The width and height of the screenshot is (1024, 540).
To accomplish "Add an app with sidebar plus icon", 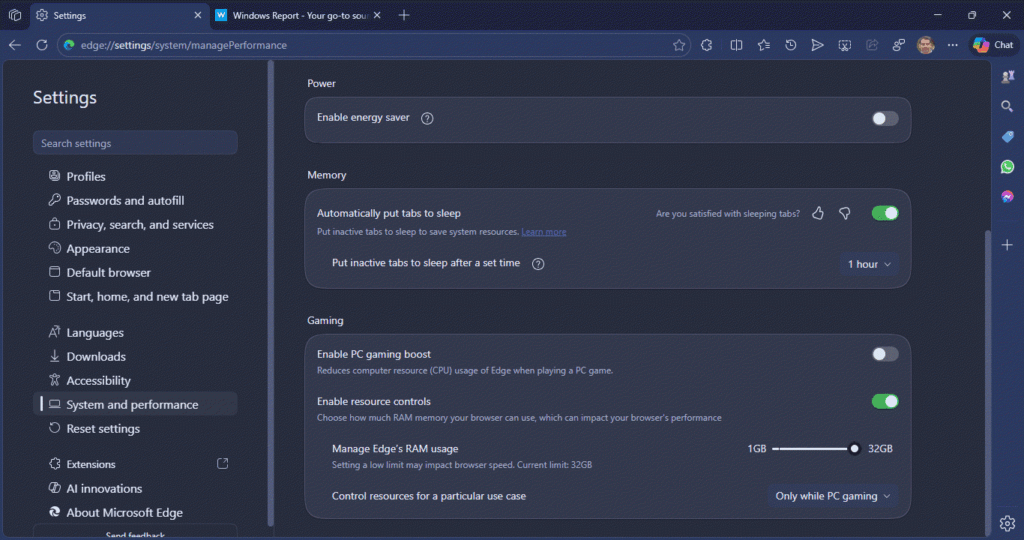I will (1007, 245).
